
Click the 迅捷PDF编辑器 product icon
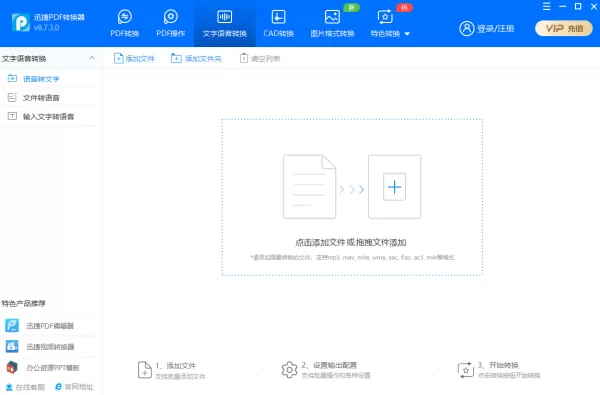[x=12, y=325]
